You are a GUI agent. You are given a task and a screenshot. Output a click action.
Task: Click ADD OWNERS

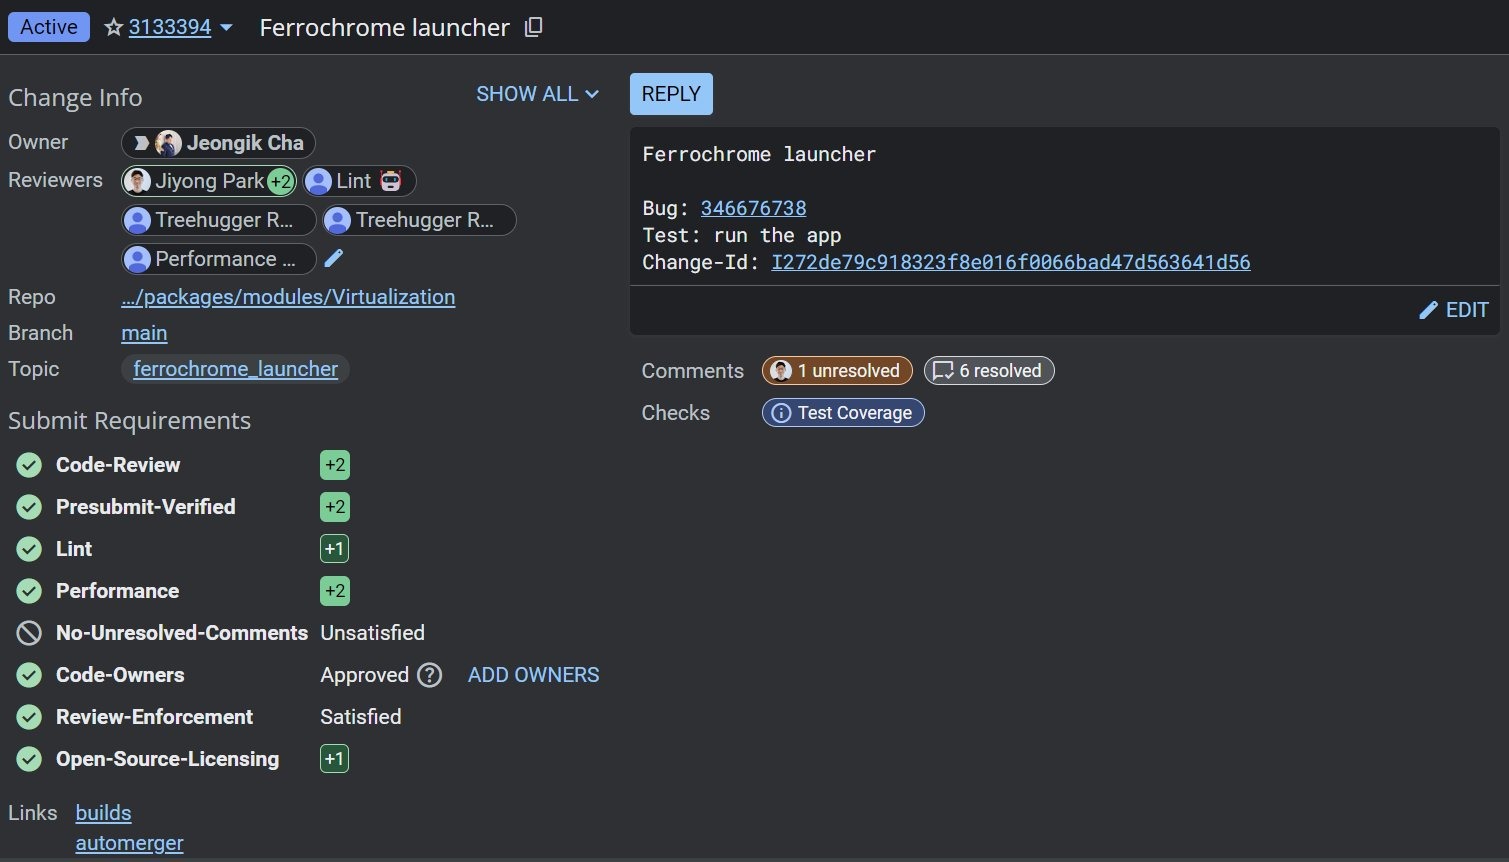[533, 675]
